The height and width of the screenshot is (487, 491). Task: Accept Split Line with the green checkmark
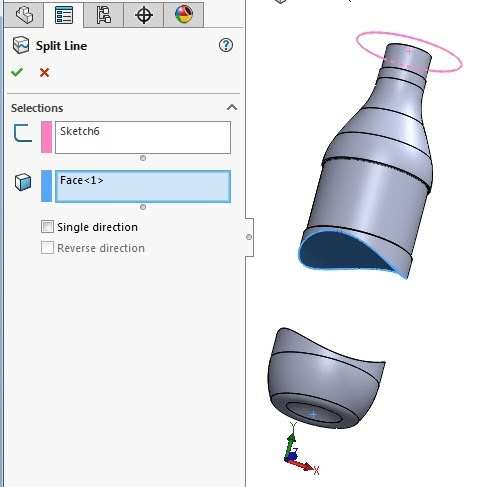click(x=17, y=72)
